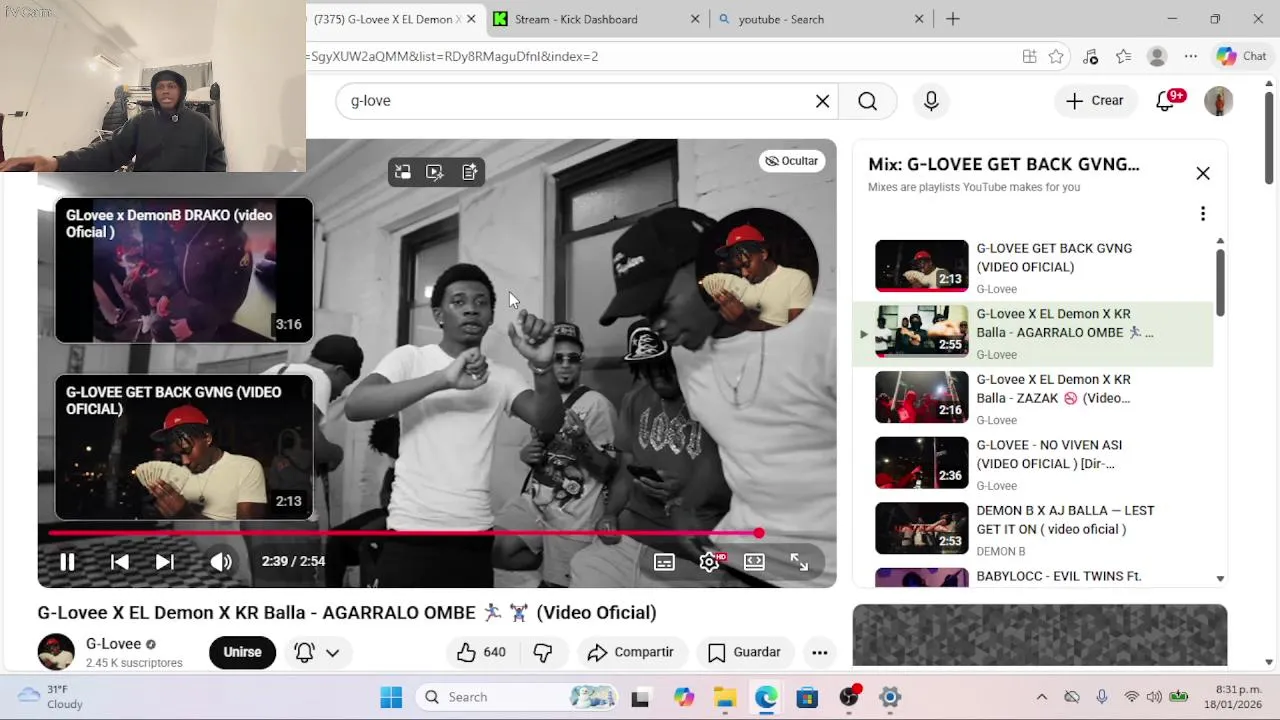Open suggested GLovee x DemonB DRAKO video card
1280x720 pixels.
tap(184, 270)
